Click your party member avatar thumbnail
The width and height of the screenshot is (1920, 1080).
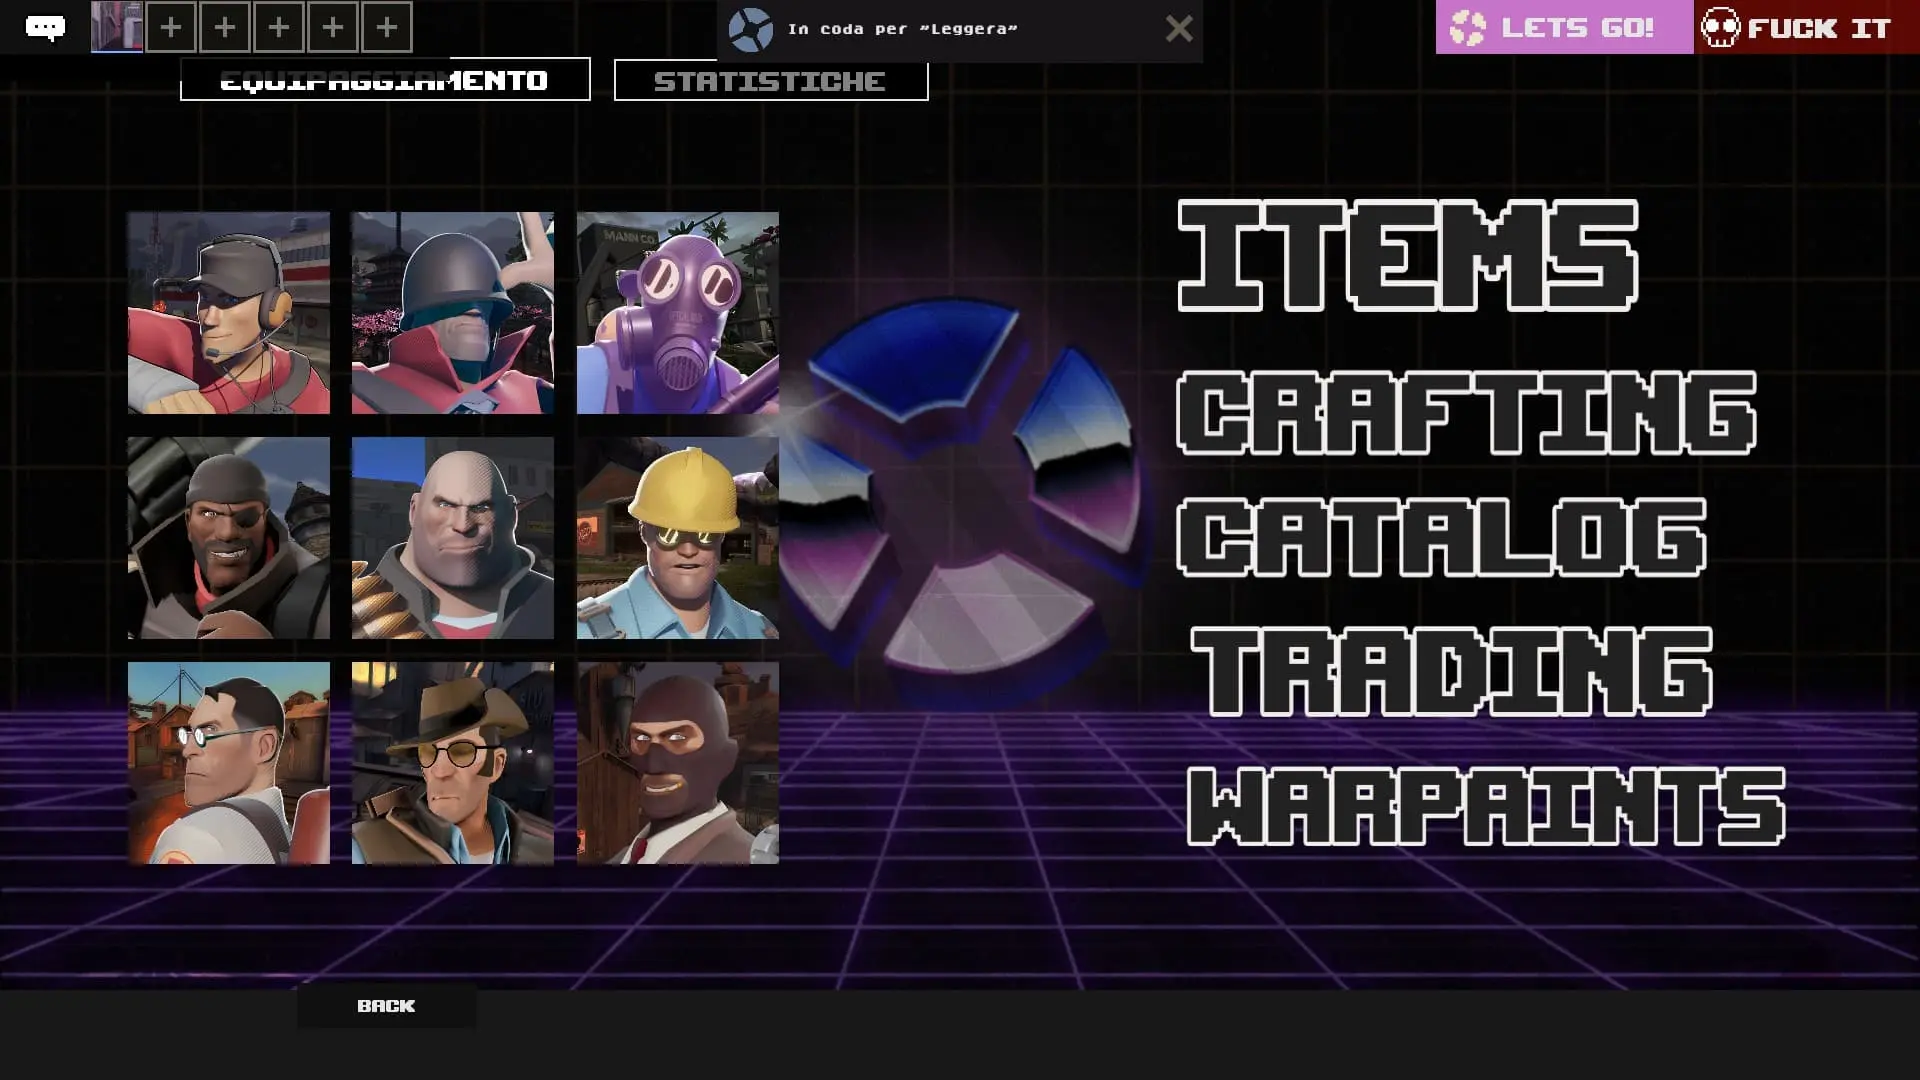[117, 27]
